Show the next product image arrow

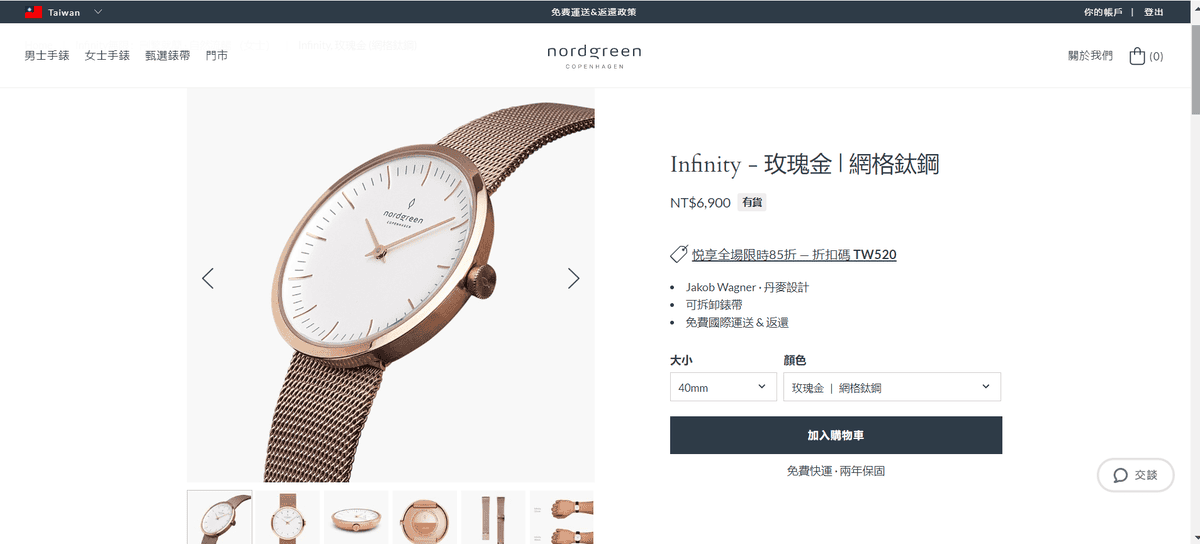(573, 278)
